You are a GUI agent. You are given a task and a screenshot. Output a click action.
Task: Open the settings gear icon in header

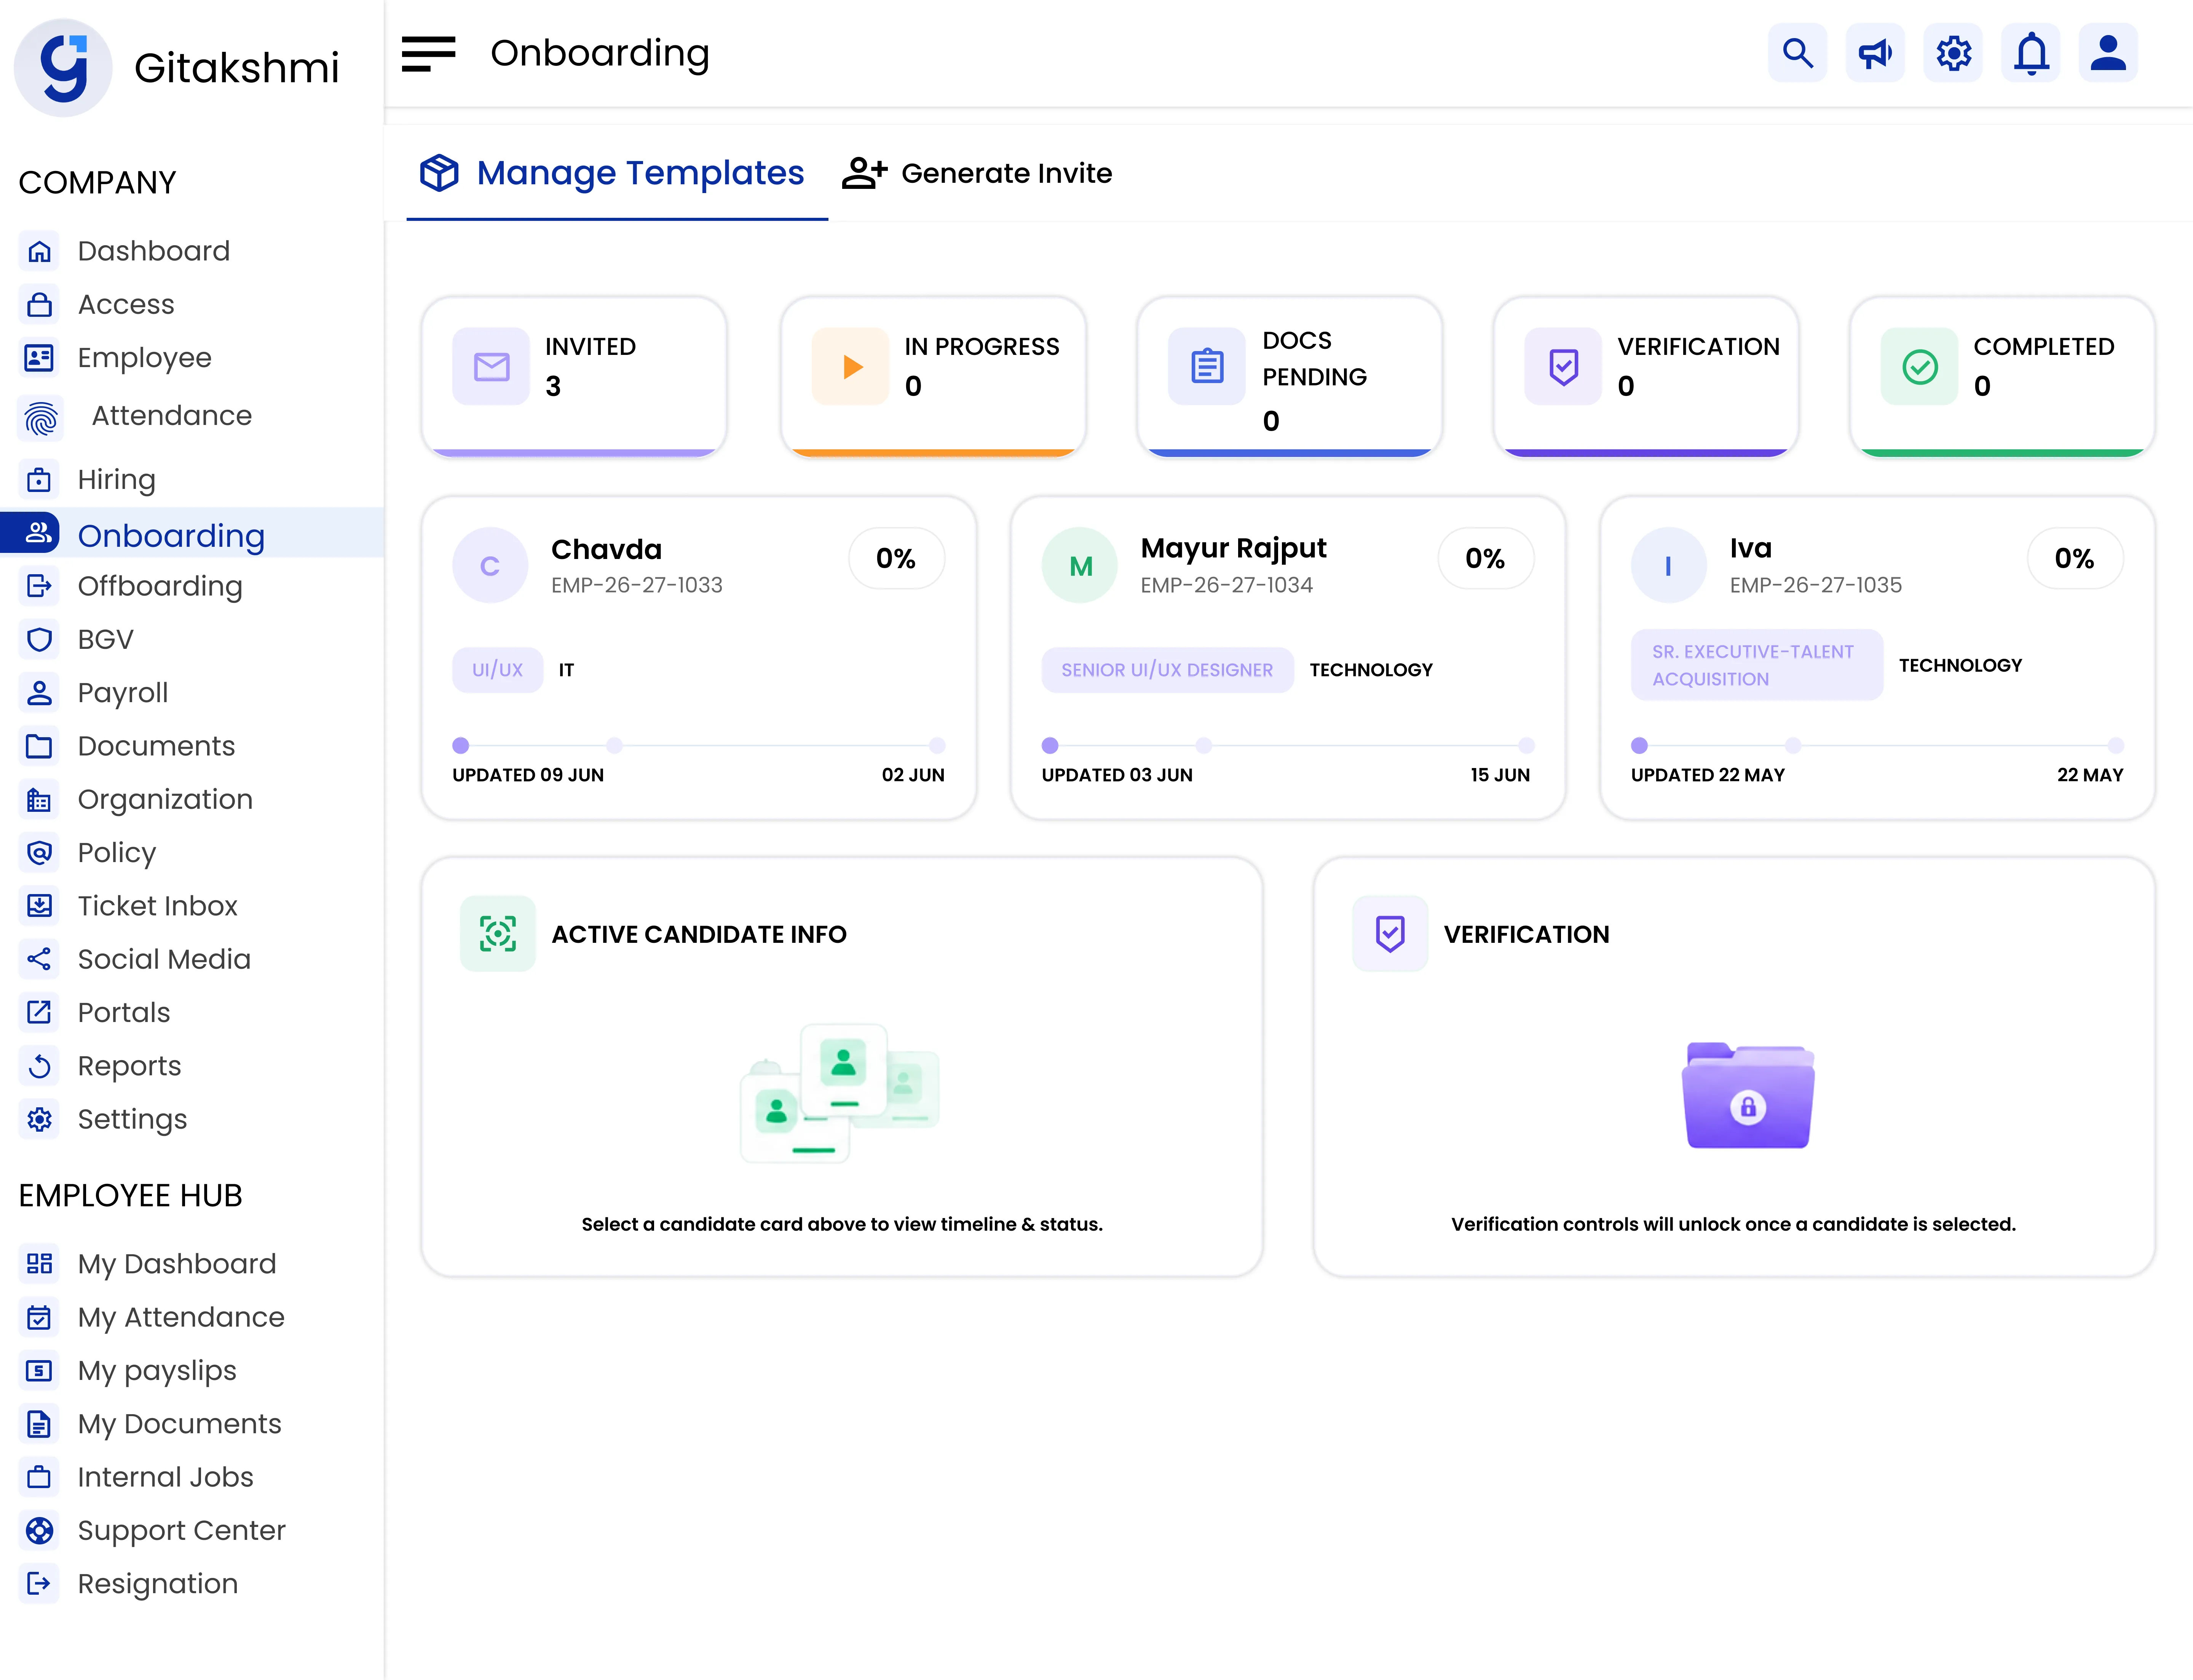click(1953, 53)
